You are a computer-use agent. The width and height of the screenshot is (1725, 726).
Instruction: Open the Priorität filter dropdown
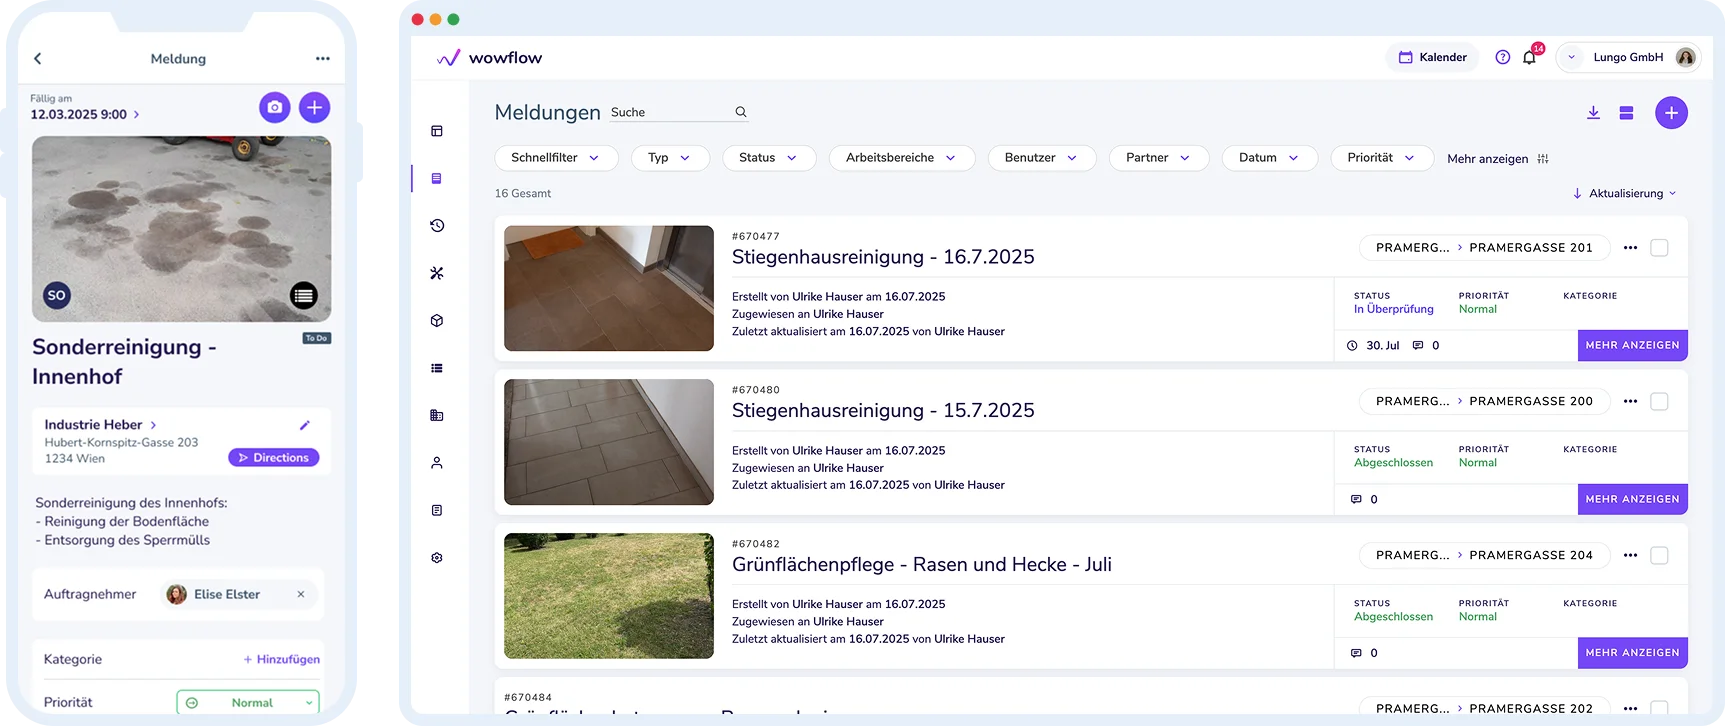point(1382,158)
